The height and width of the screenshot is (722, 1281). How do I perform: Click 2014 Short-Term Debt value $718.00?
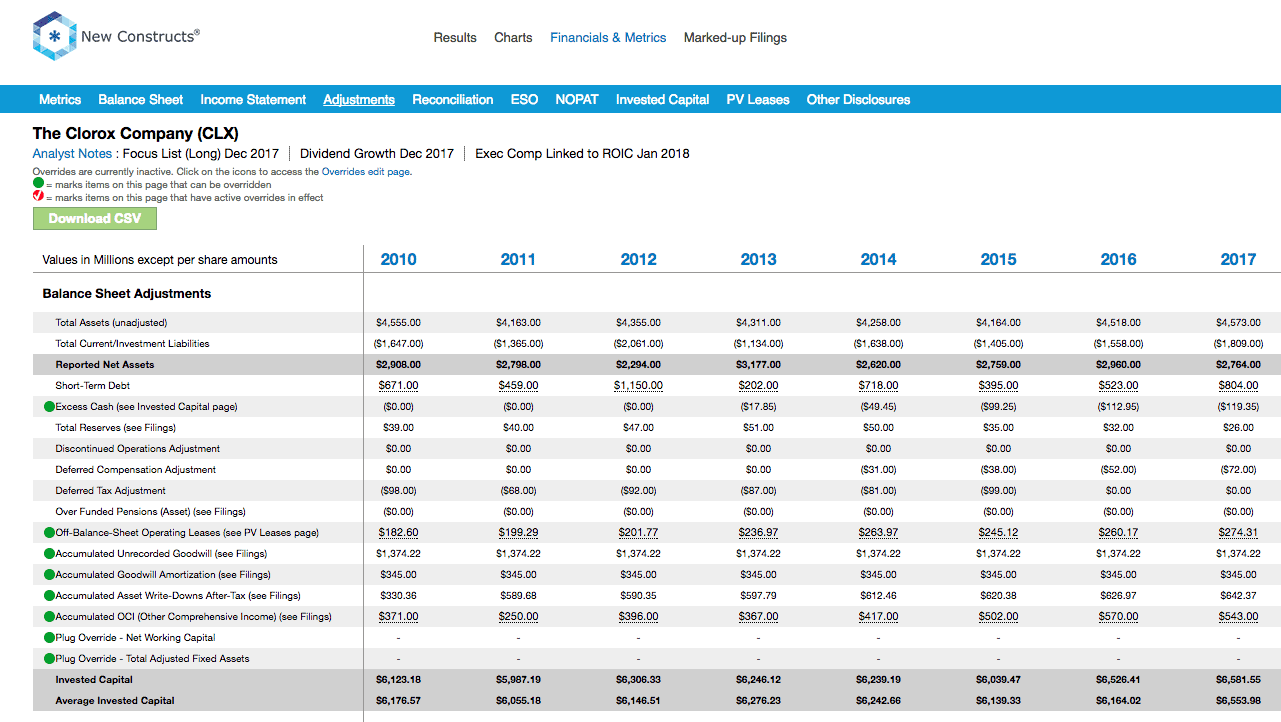878,386
